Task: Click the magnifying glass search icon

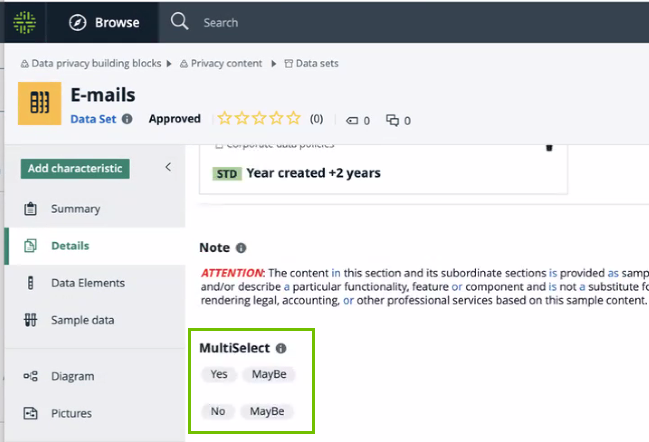Action: click(180, 21)
